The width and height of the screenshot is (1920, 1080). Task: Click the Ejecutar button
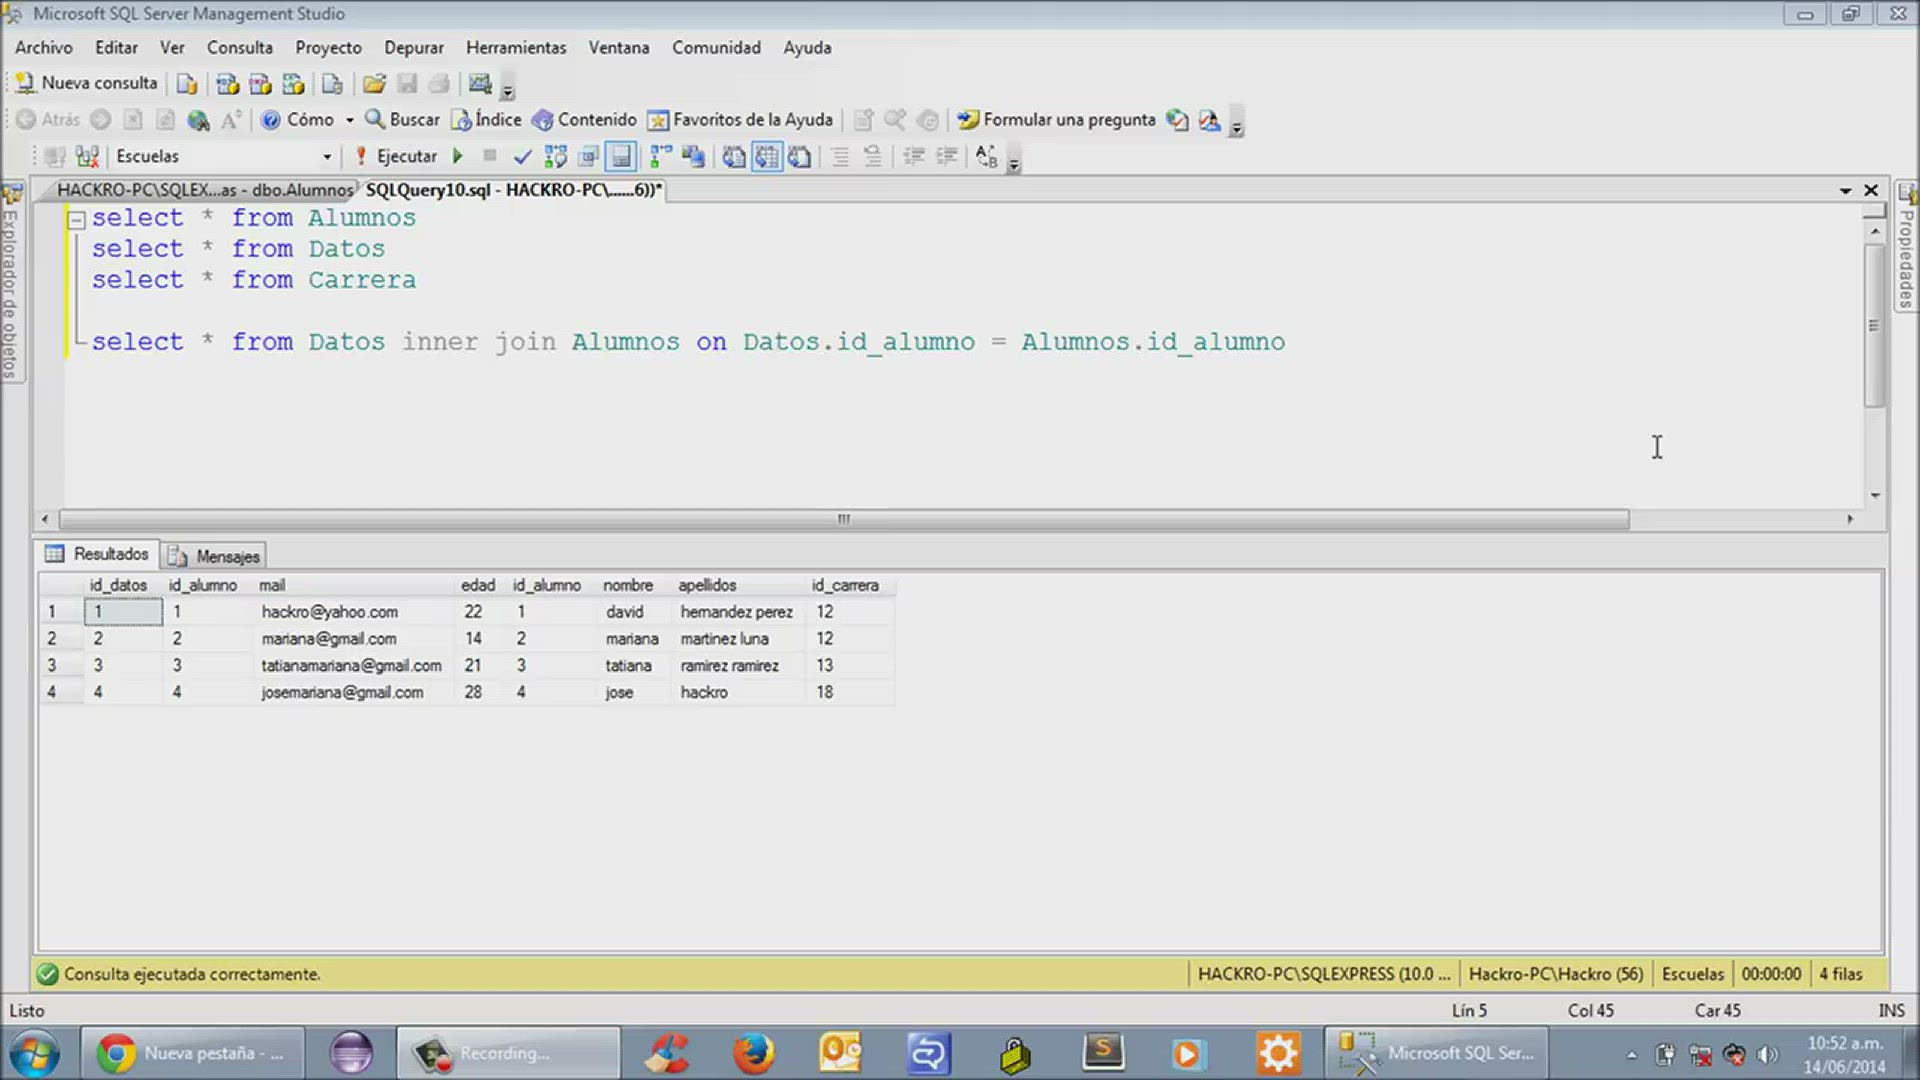(396, 156)
